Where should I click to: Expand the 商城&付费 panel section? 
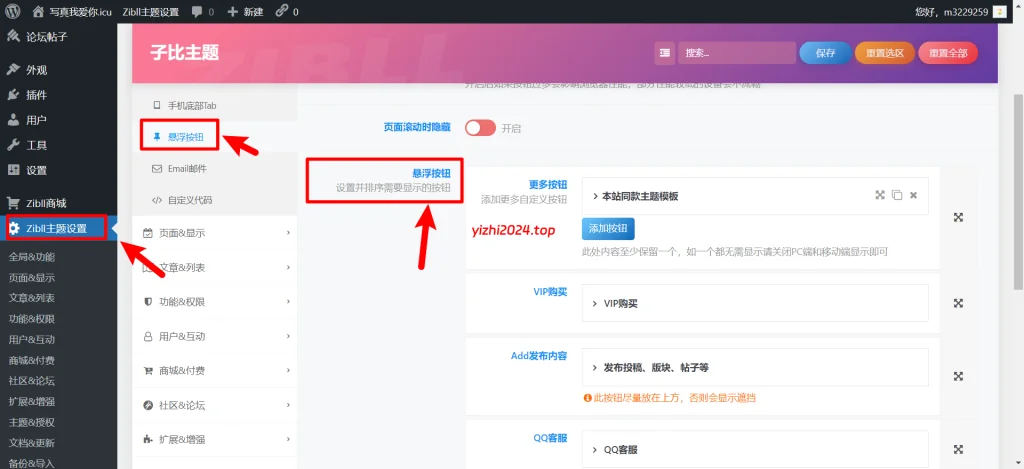pos(214,371)
